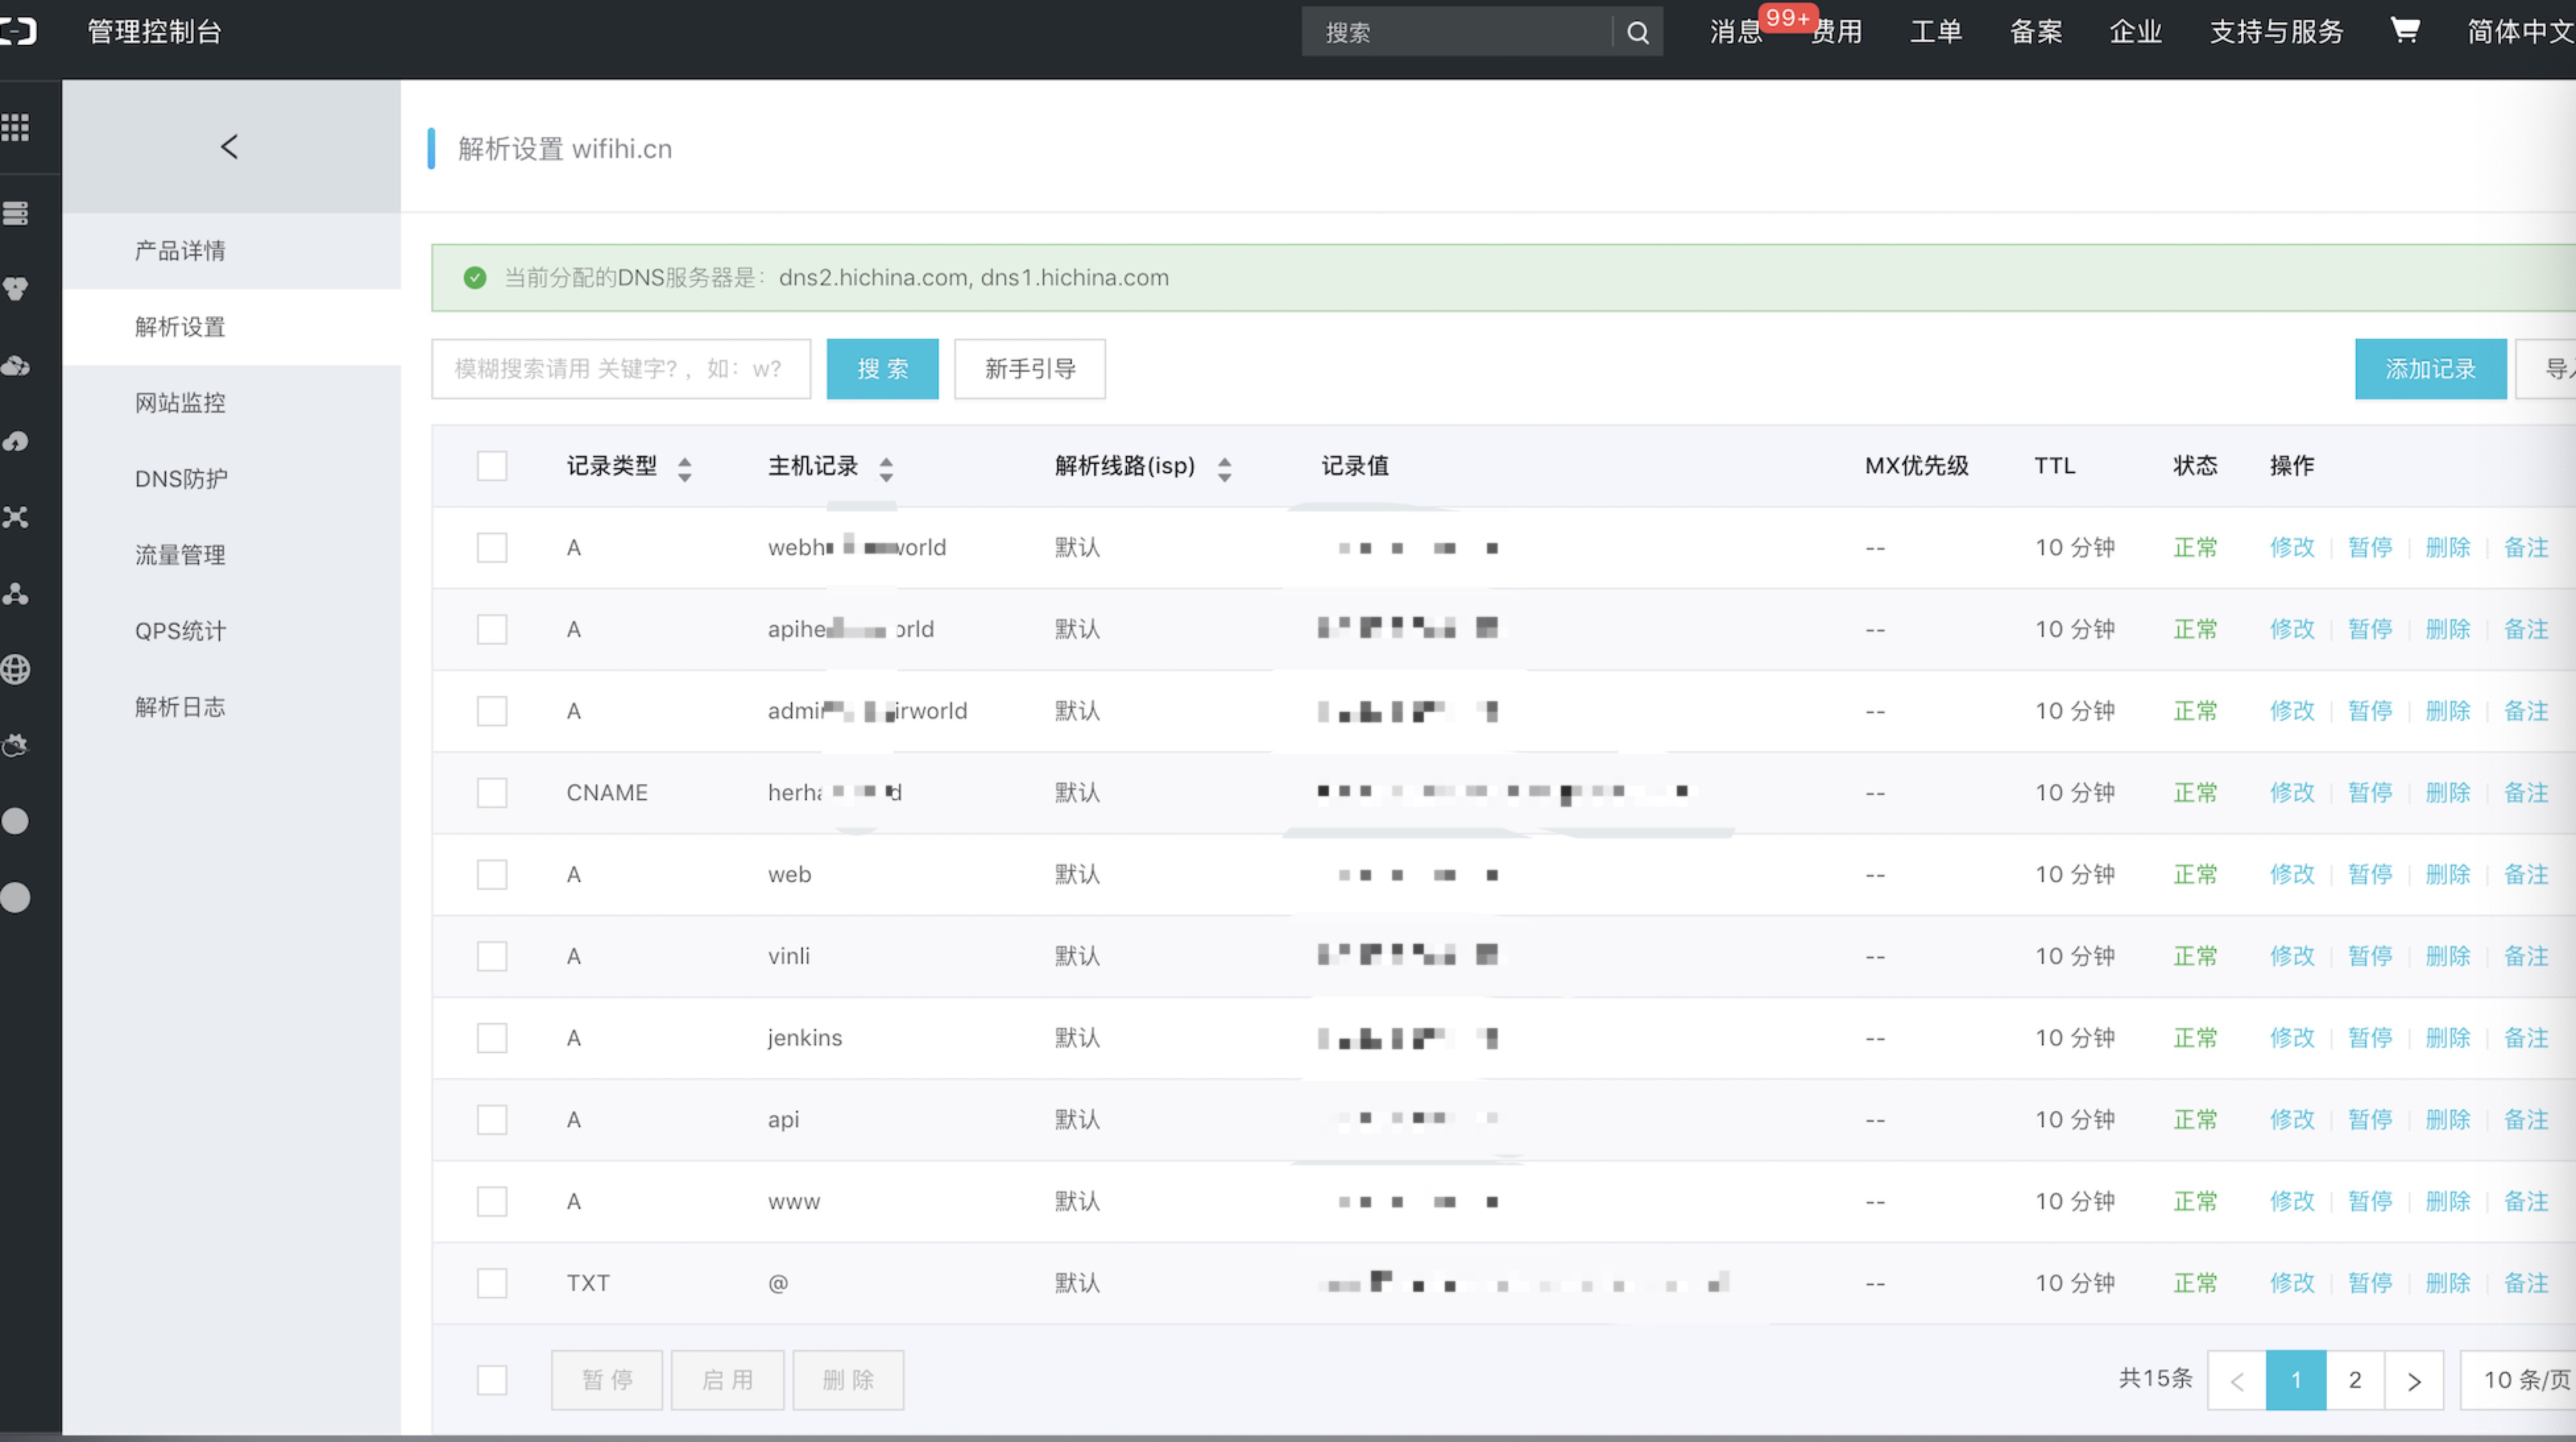Collapse the sidebar with the back chevron
The height and width of the screenshot is (1442, 2576).
coord(229,147)
